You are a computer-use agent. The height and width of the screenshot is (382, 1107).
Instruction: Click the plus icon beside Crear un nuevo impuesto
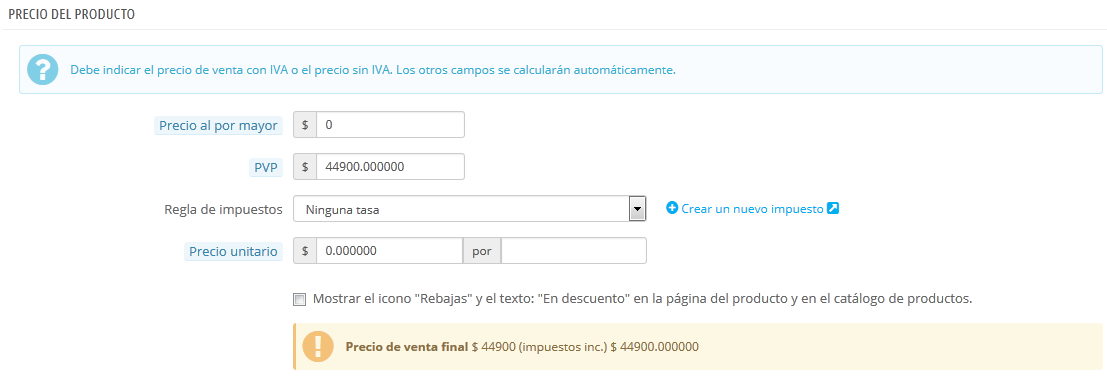click(672, 208)
